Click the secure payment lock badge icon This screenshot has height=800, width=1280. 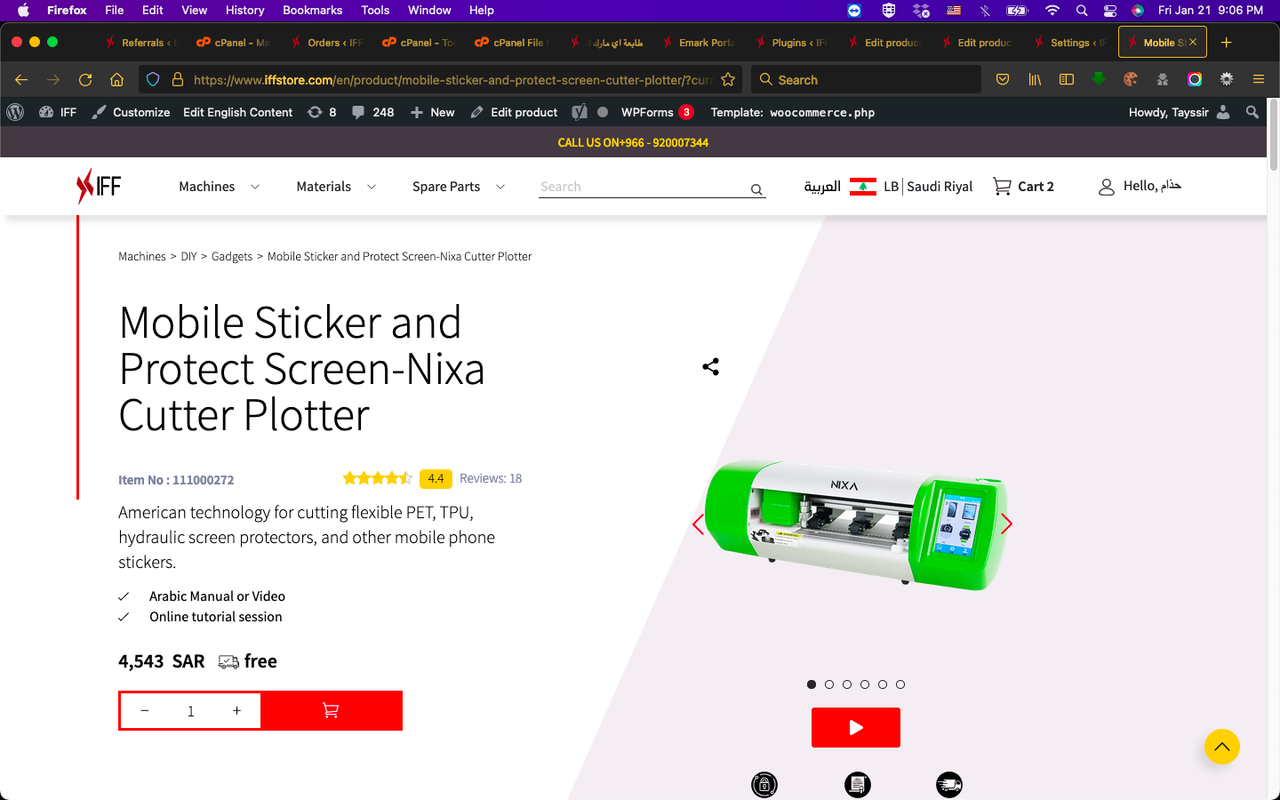click(x=764, y=785)
